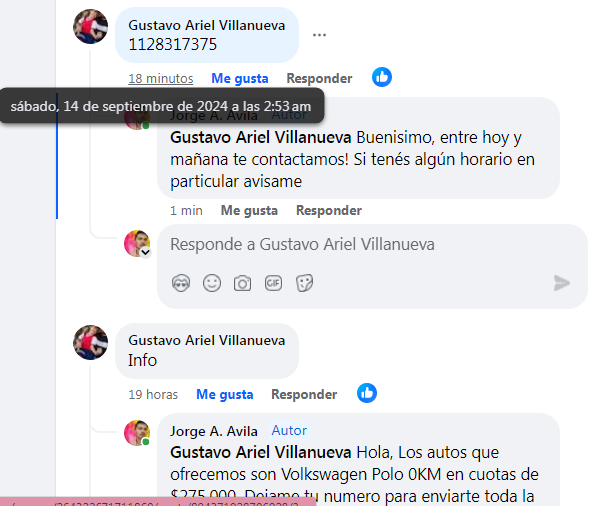Open the 18 minutos timestamp link

[x=161, y=78]
